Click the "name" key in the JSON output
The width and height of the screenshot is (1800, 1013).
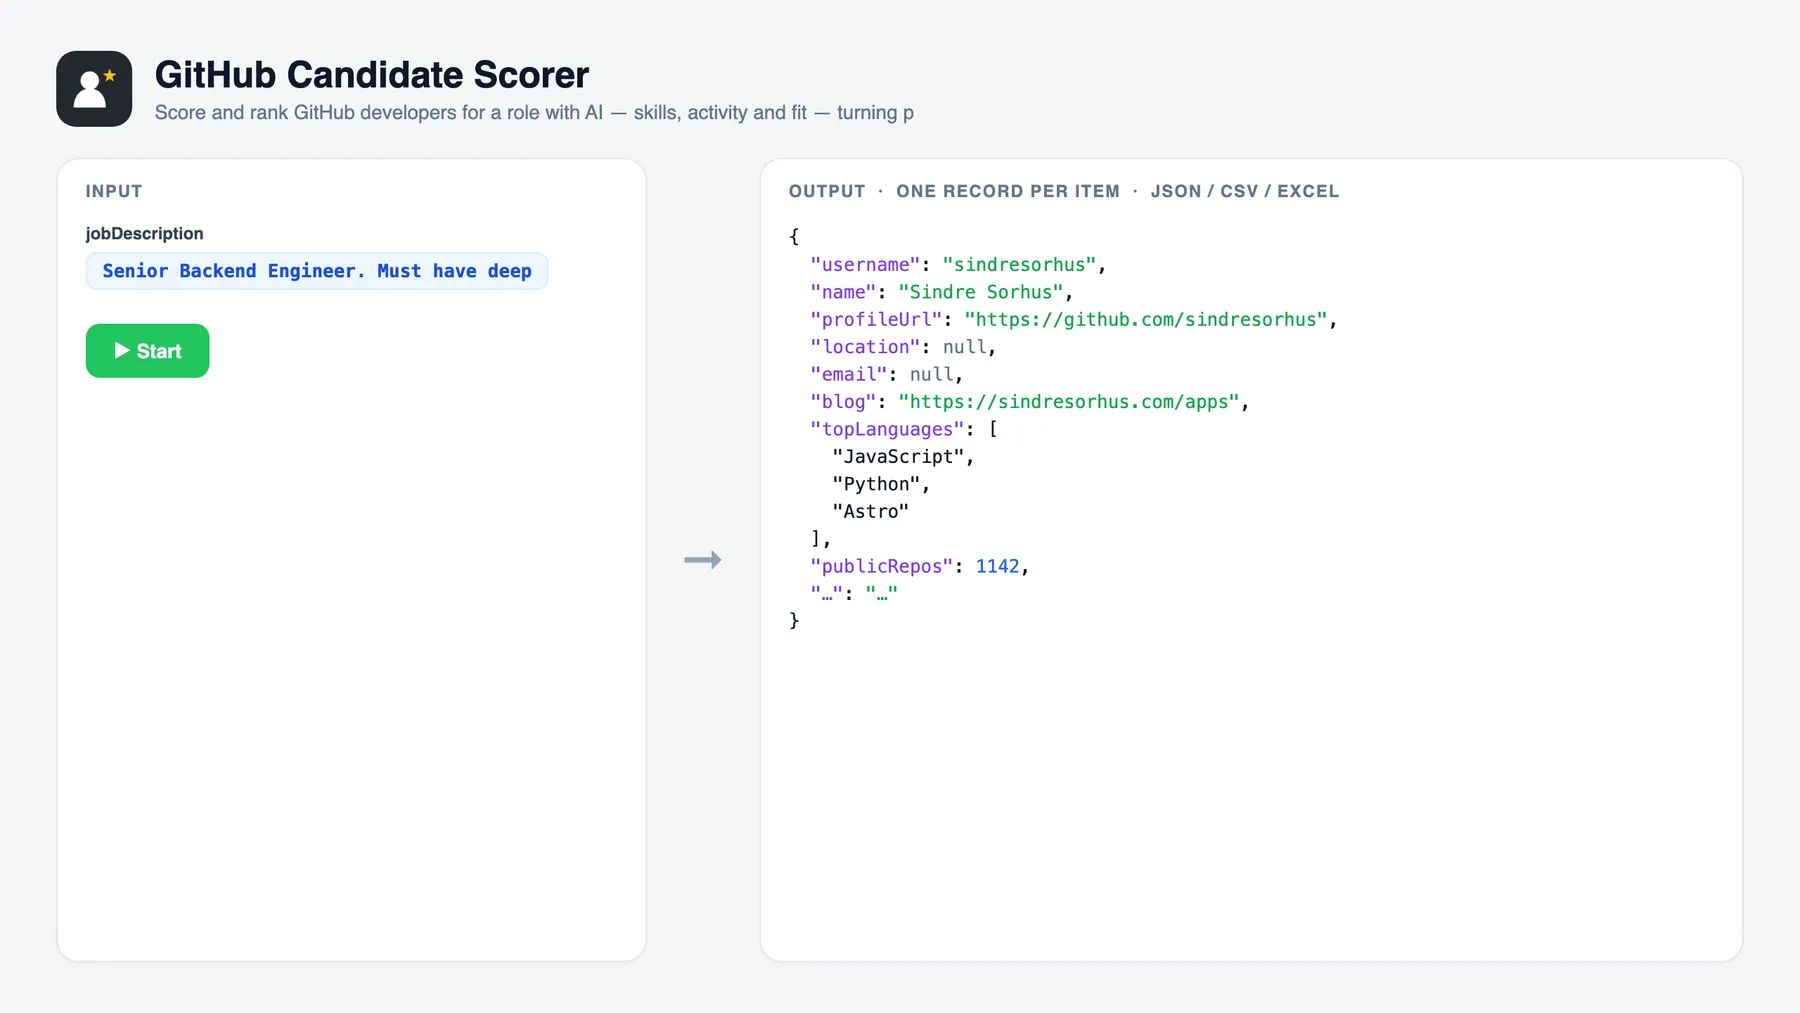tap(843, 292)
